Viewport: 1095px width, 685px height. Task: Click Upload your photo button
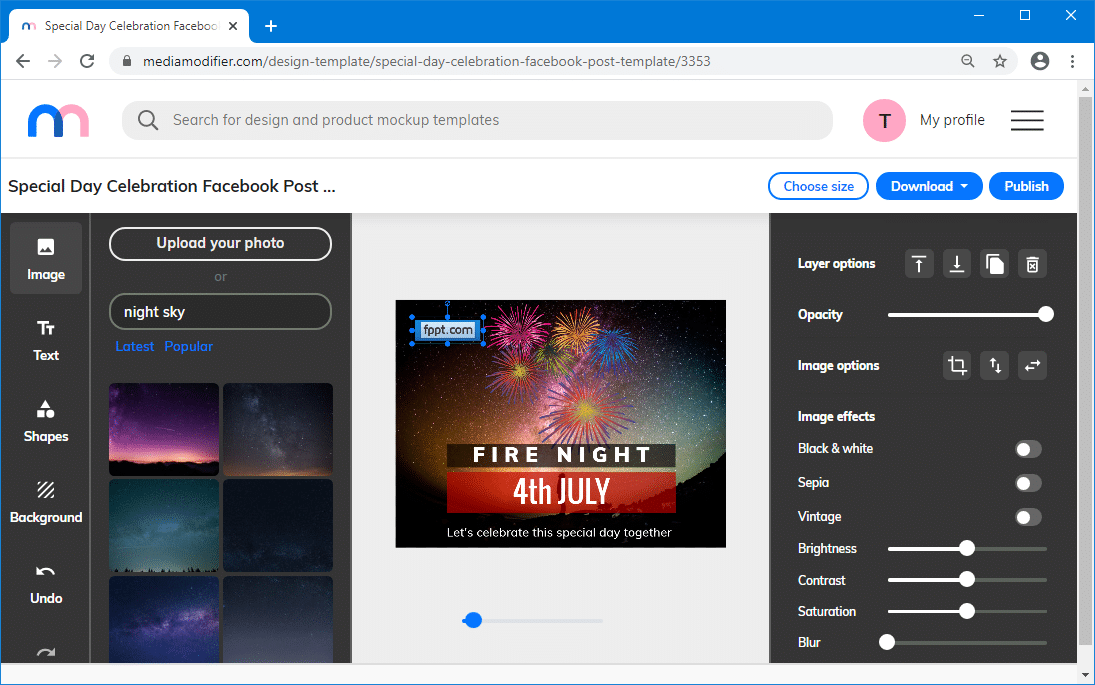[220, 243]
